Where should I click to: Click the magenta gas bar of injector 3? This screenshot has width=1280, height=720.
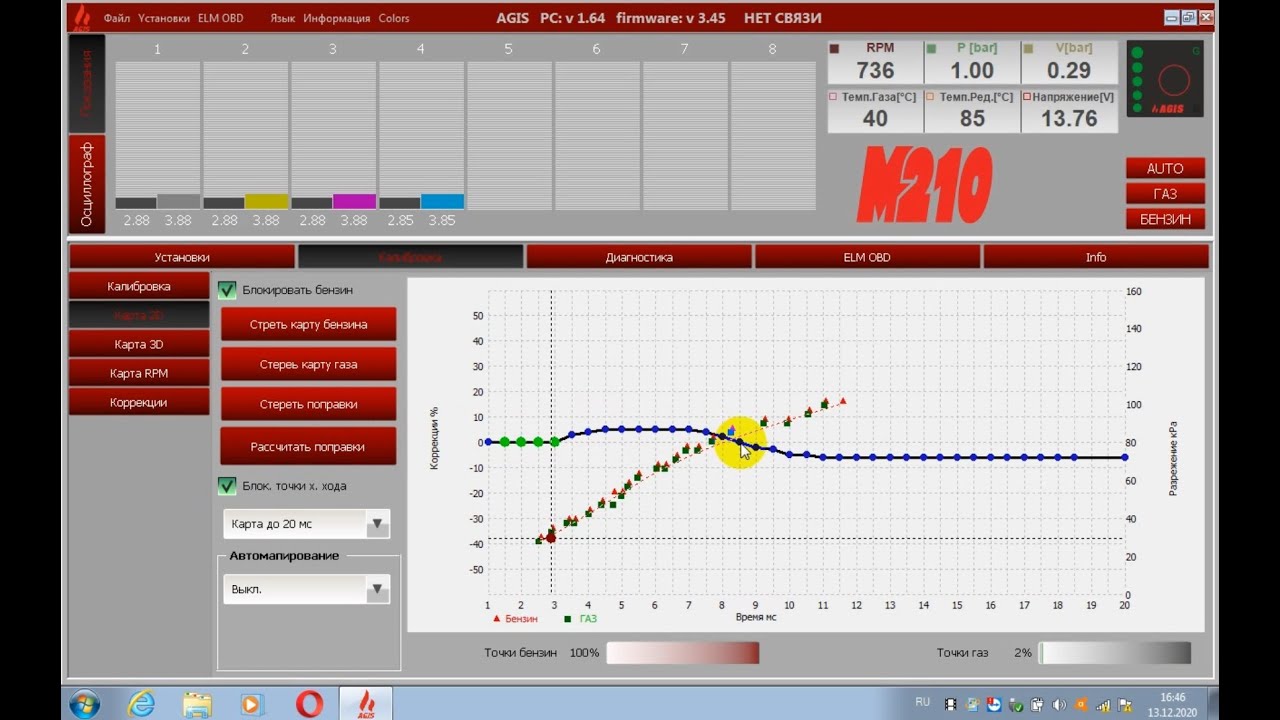[355, 201]
